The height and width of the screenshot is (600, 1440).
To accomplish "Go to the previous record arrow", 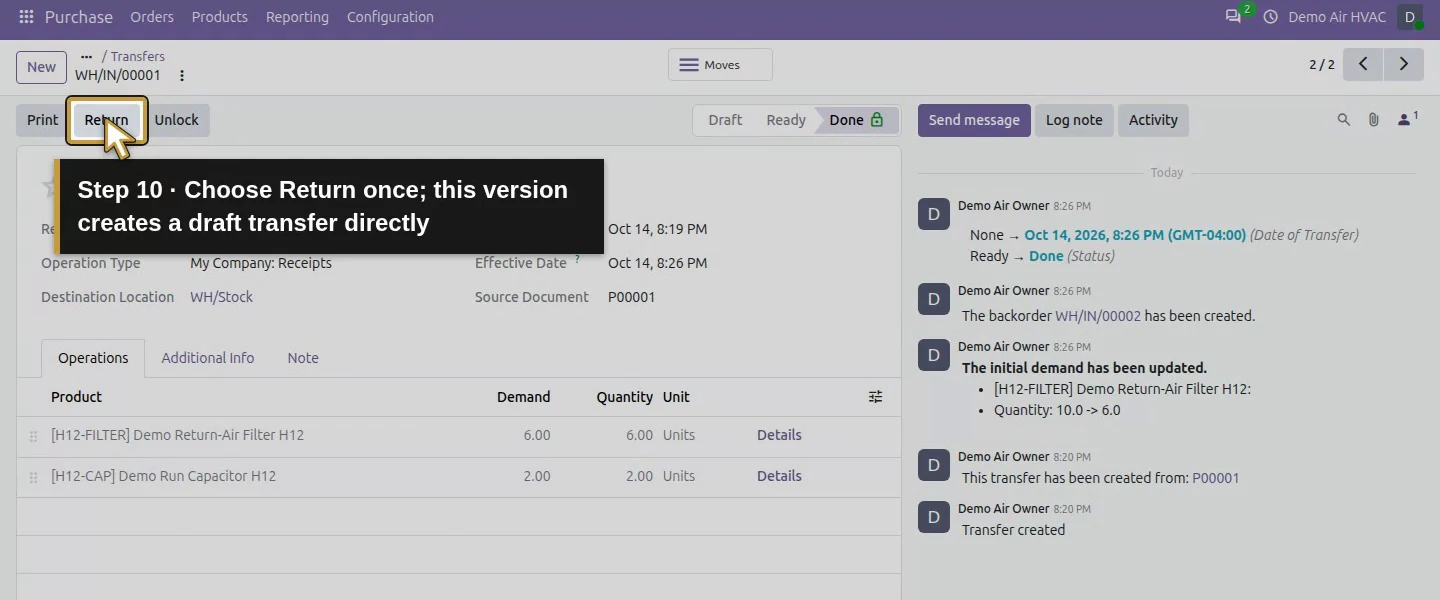I will pyautogui.click(x=1363, y=64).
